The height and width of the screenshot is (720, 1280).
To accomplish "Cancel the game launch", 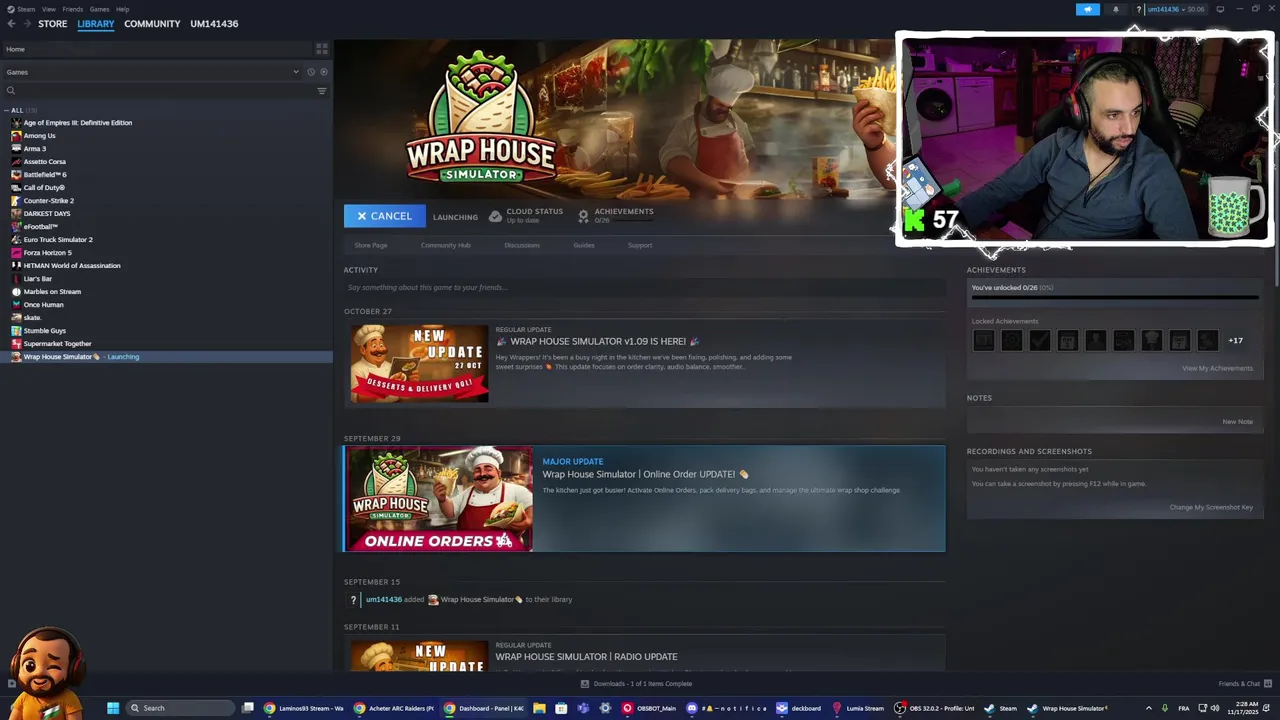I will click(384, 216).
